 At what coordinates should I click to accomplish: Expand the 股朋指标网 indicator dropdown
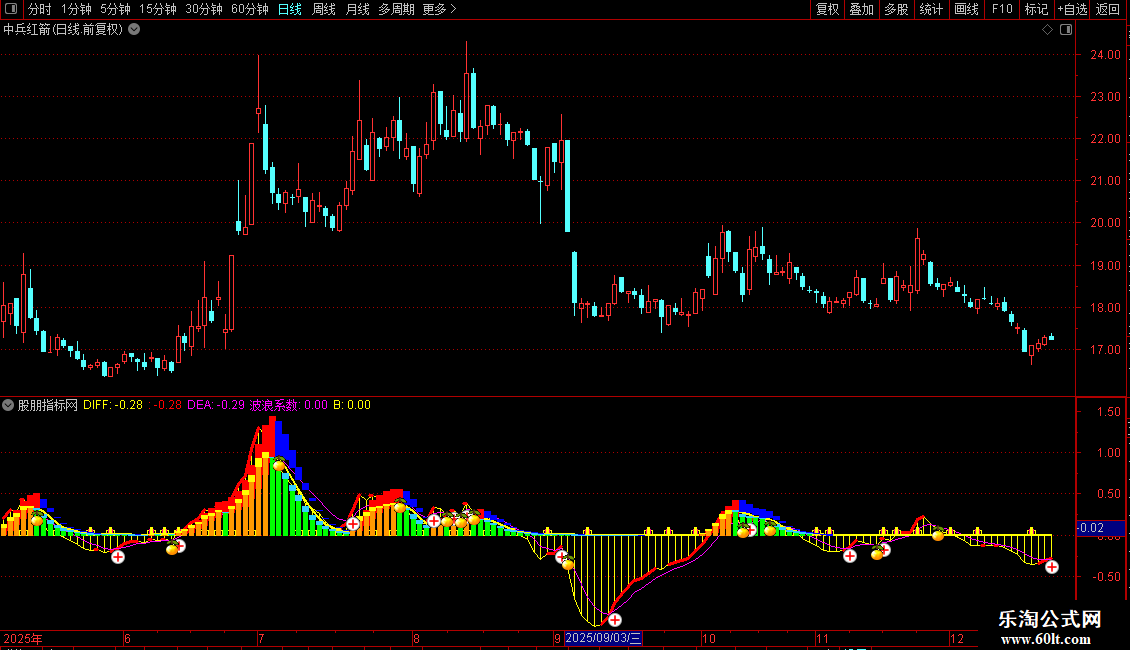[8, 405]
